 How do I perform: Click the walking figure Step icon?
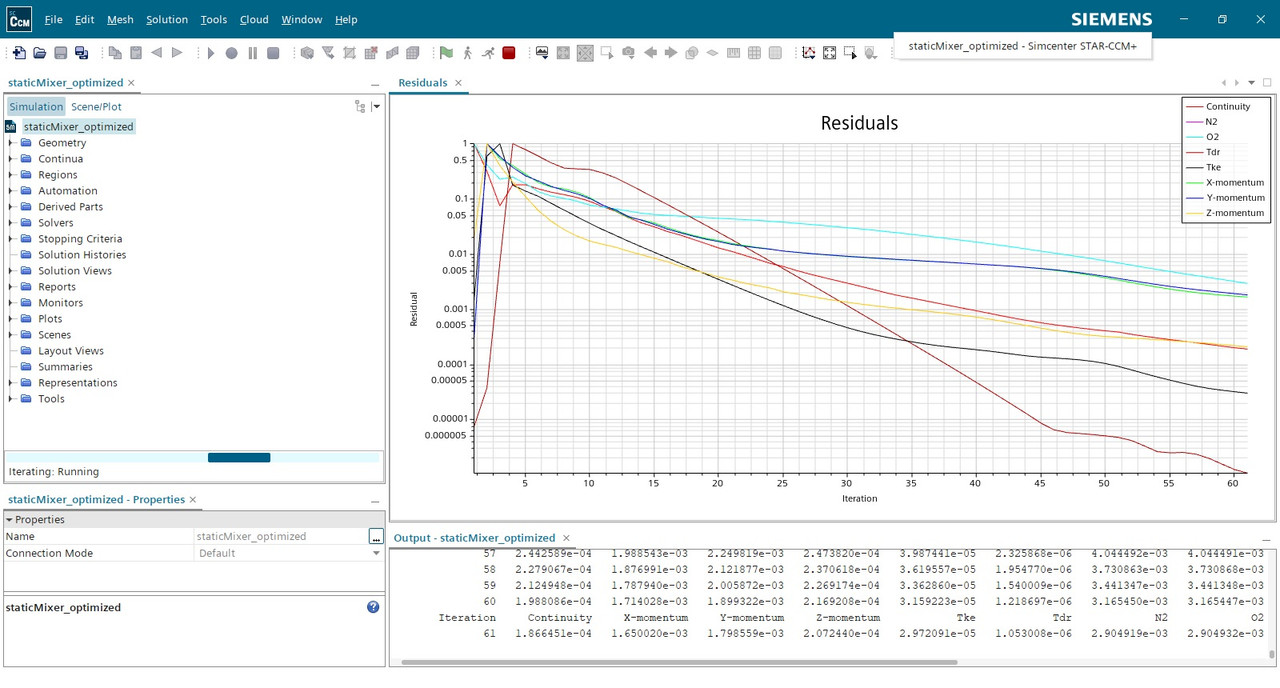coord(467,53)
